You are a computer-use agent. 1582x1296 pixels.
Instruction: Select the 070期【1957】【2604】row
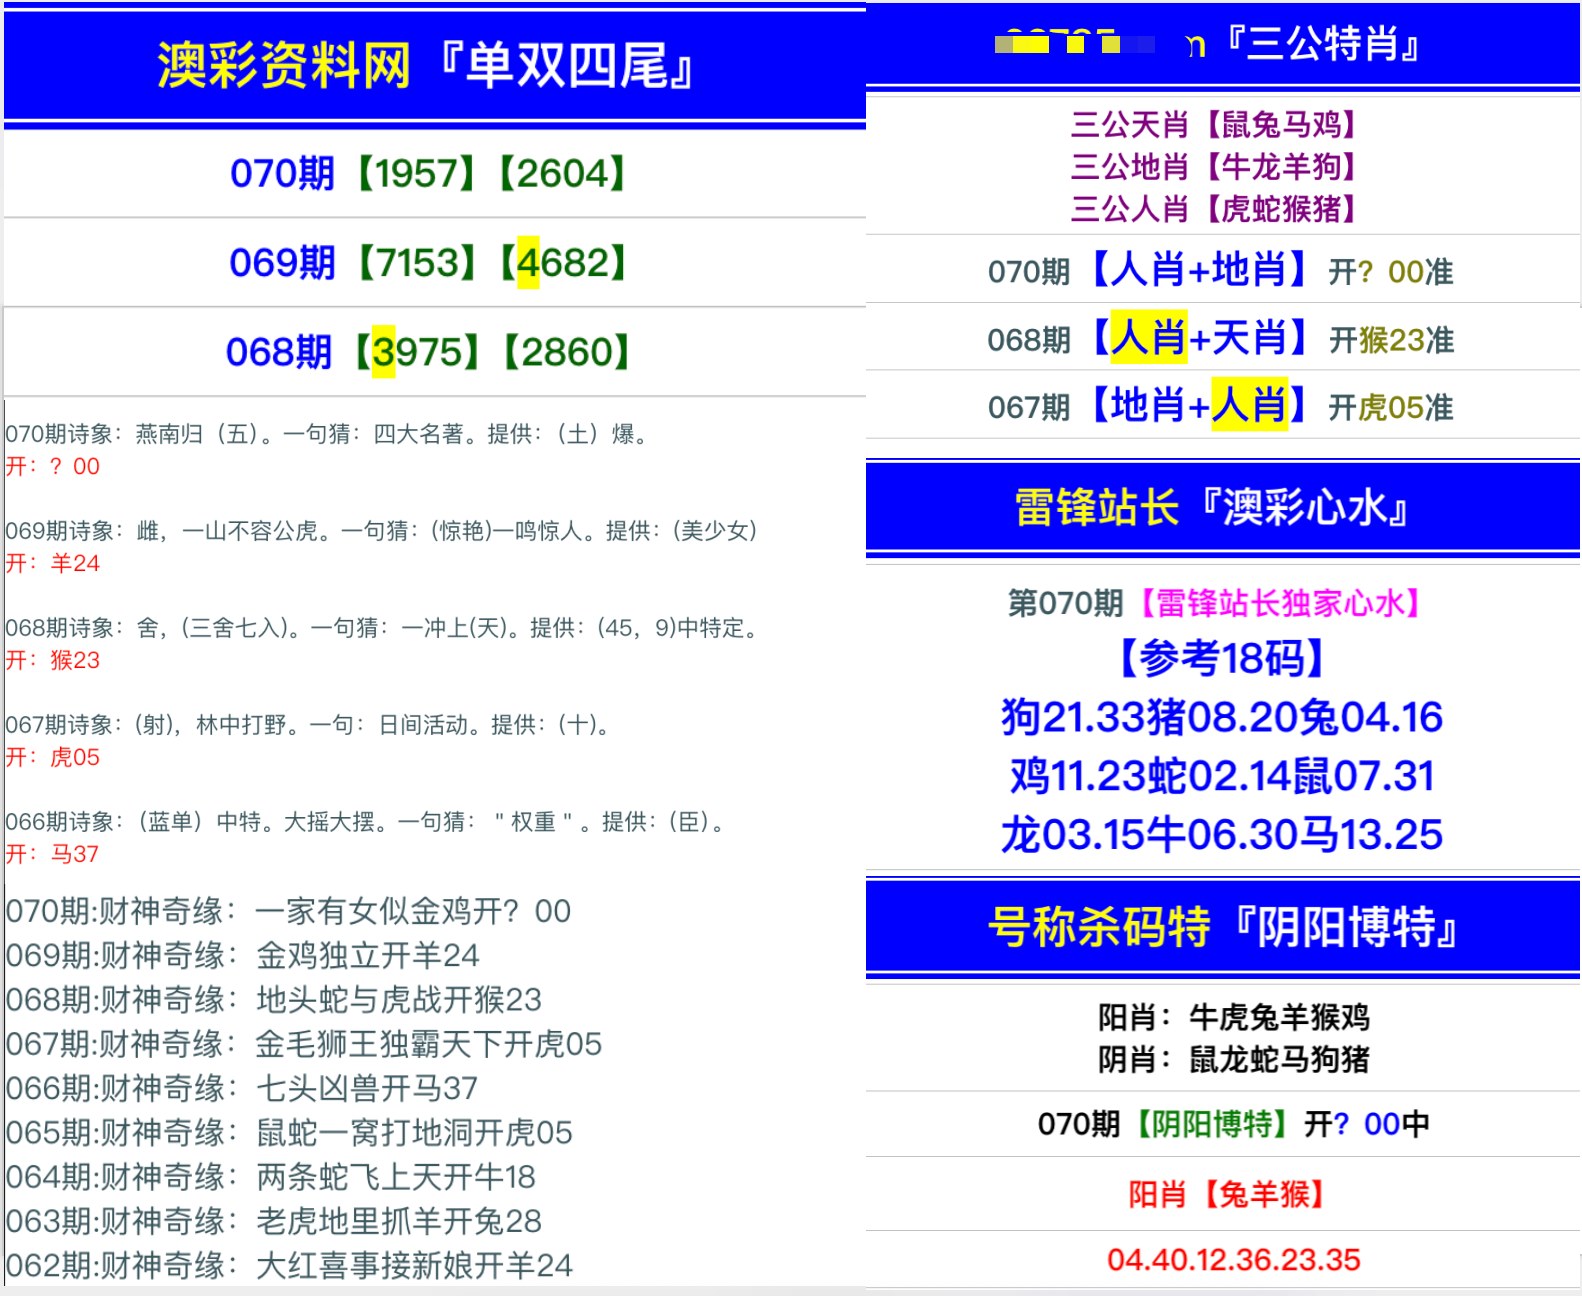point(428,174)
